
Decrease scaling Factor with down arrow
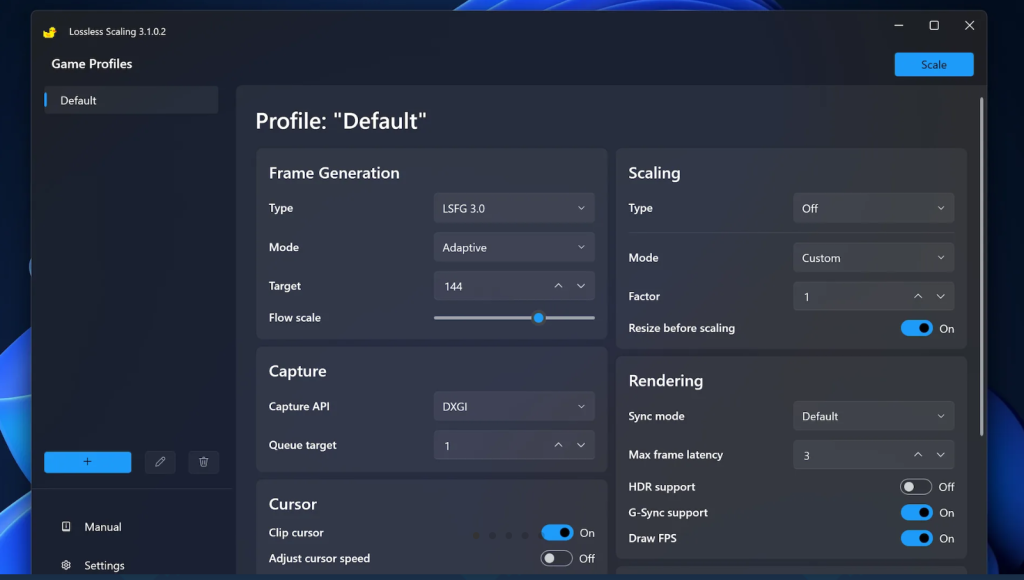940,297
